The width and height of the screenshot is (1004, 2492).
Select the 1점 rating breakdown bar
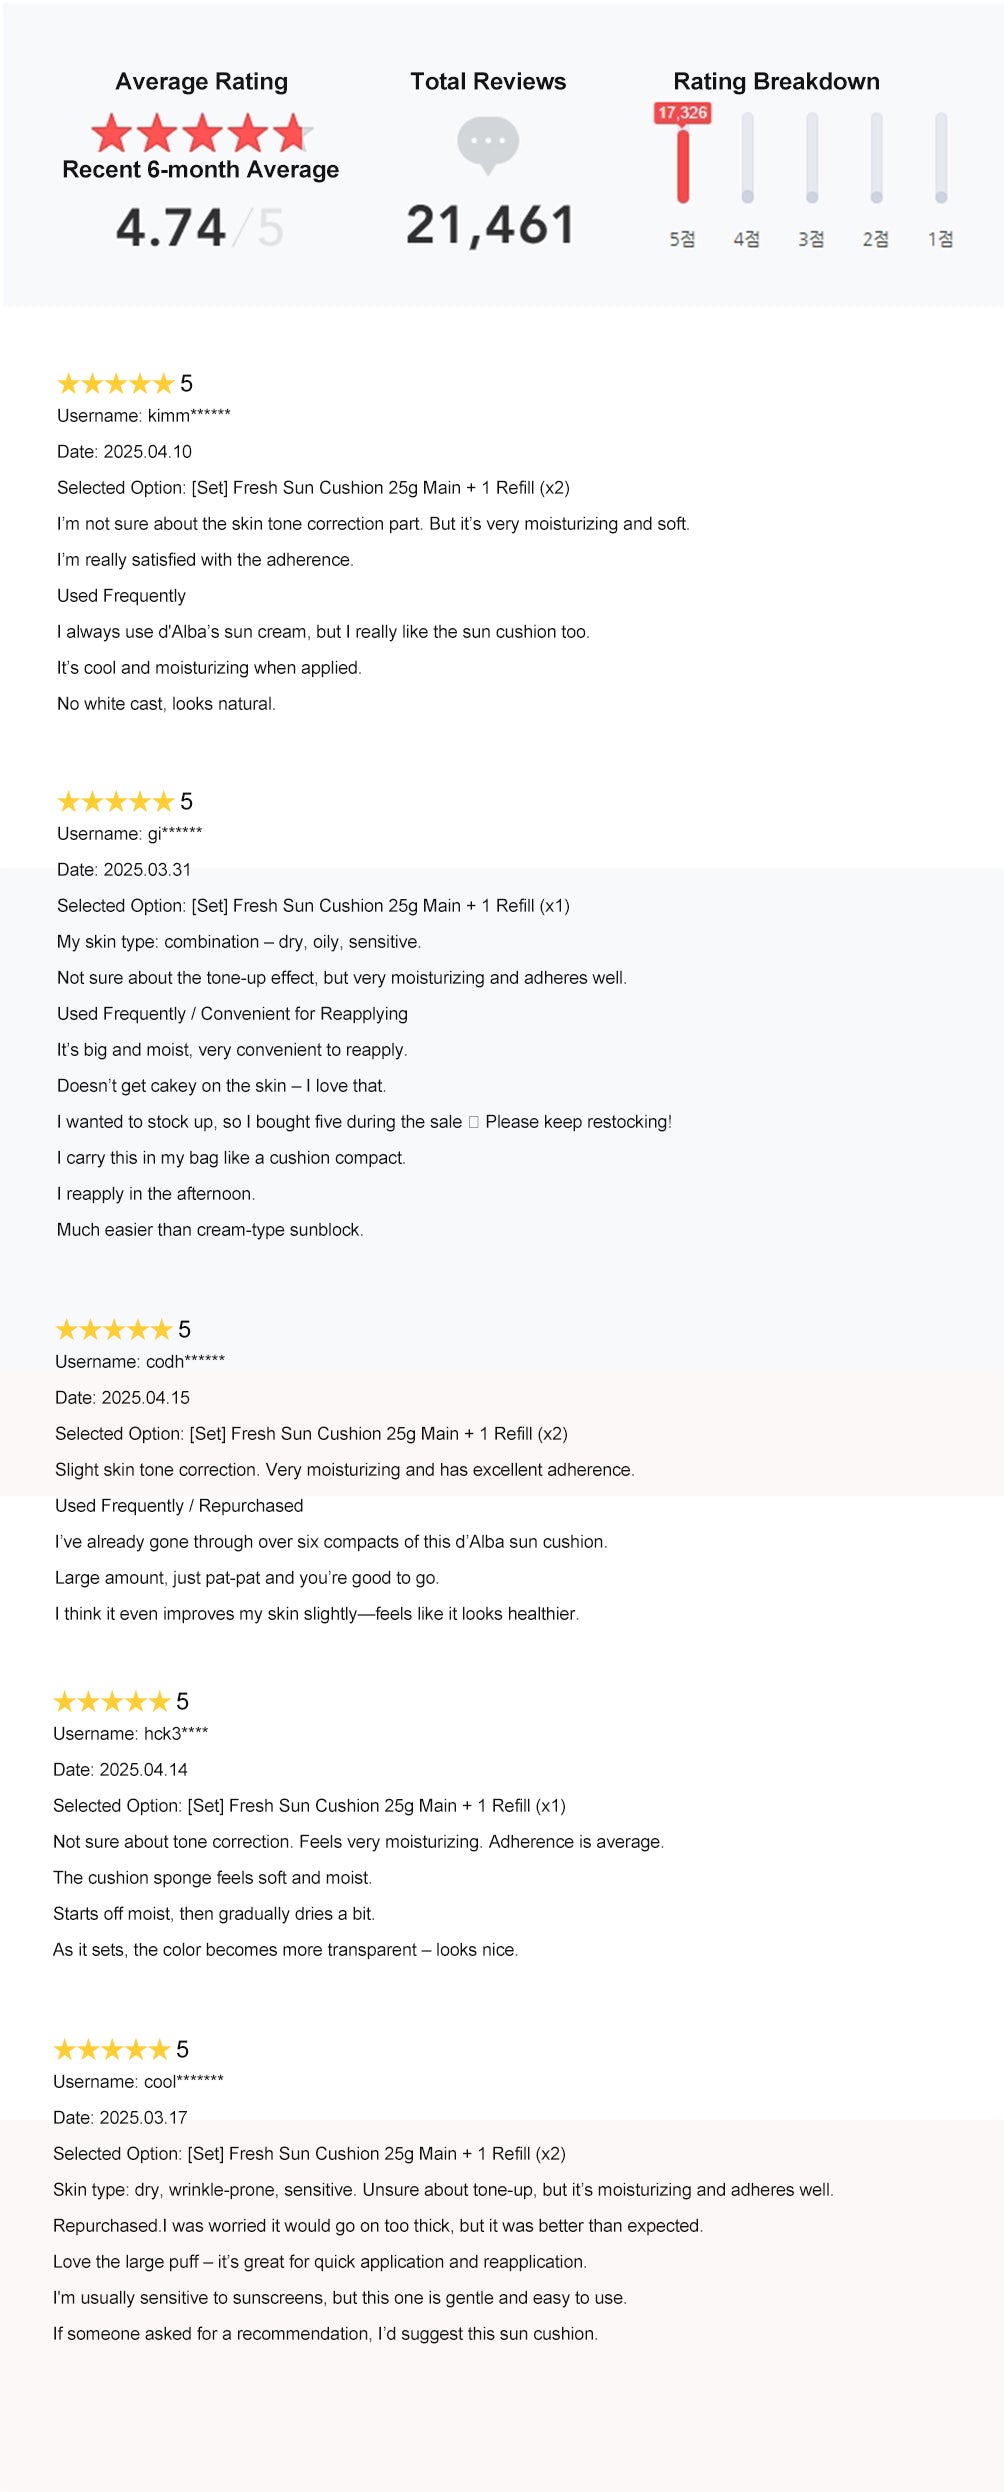[x=941, y=158]
